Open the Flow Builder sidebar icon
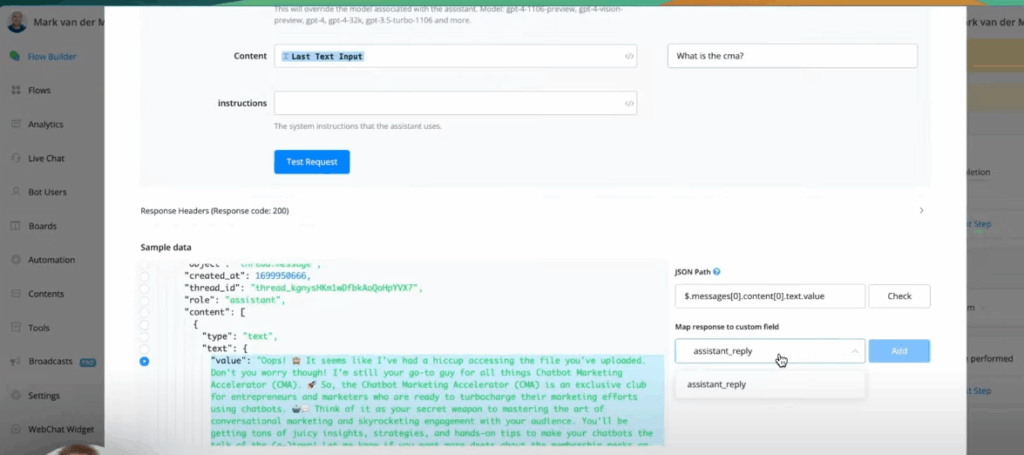The image size is (1024, 455). pyautogui.click(x=16, y=55)
